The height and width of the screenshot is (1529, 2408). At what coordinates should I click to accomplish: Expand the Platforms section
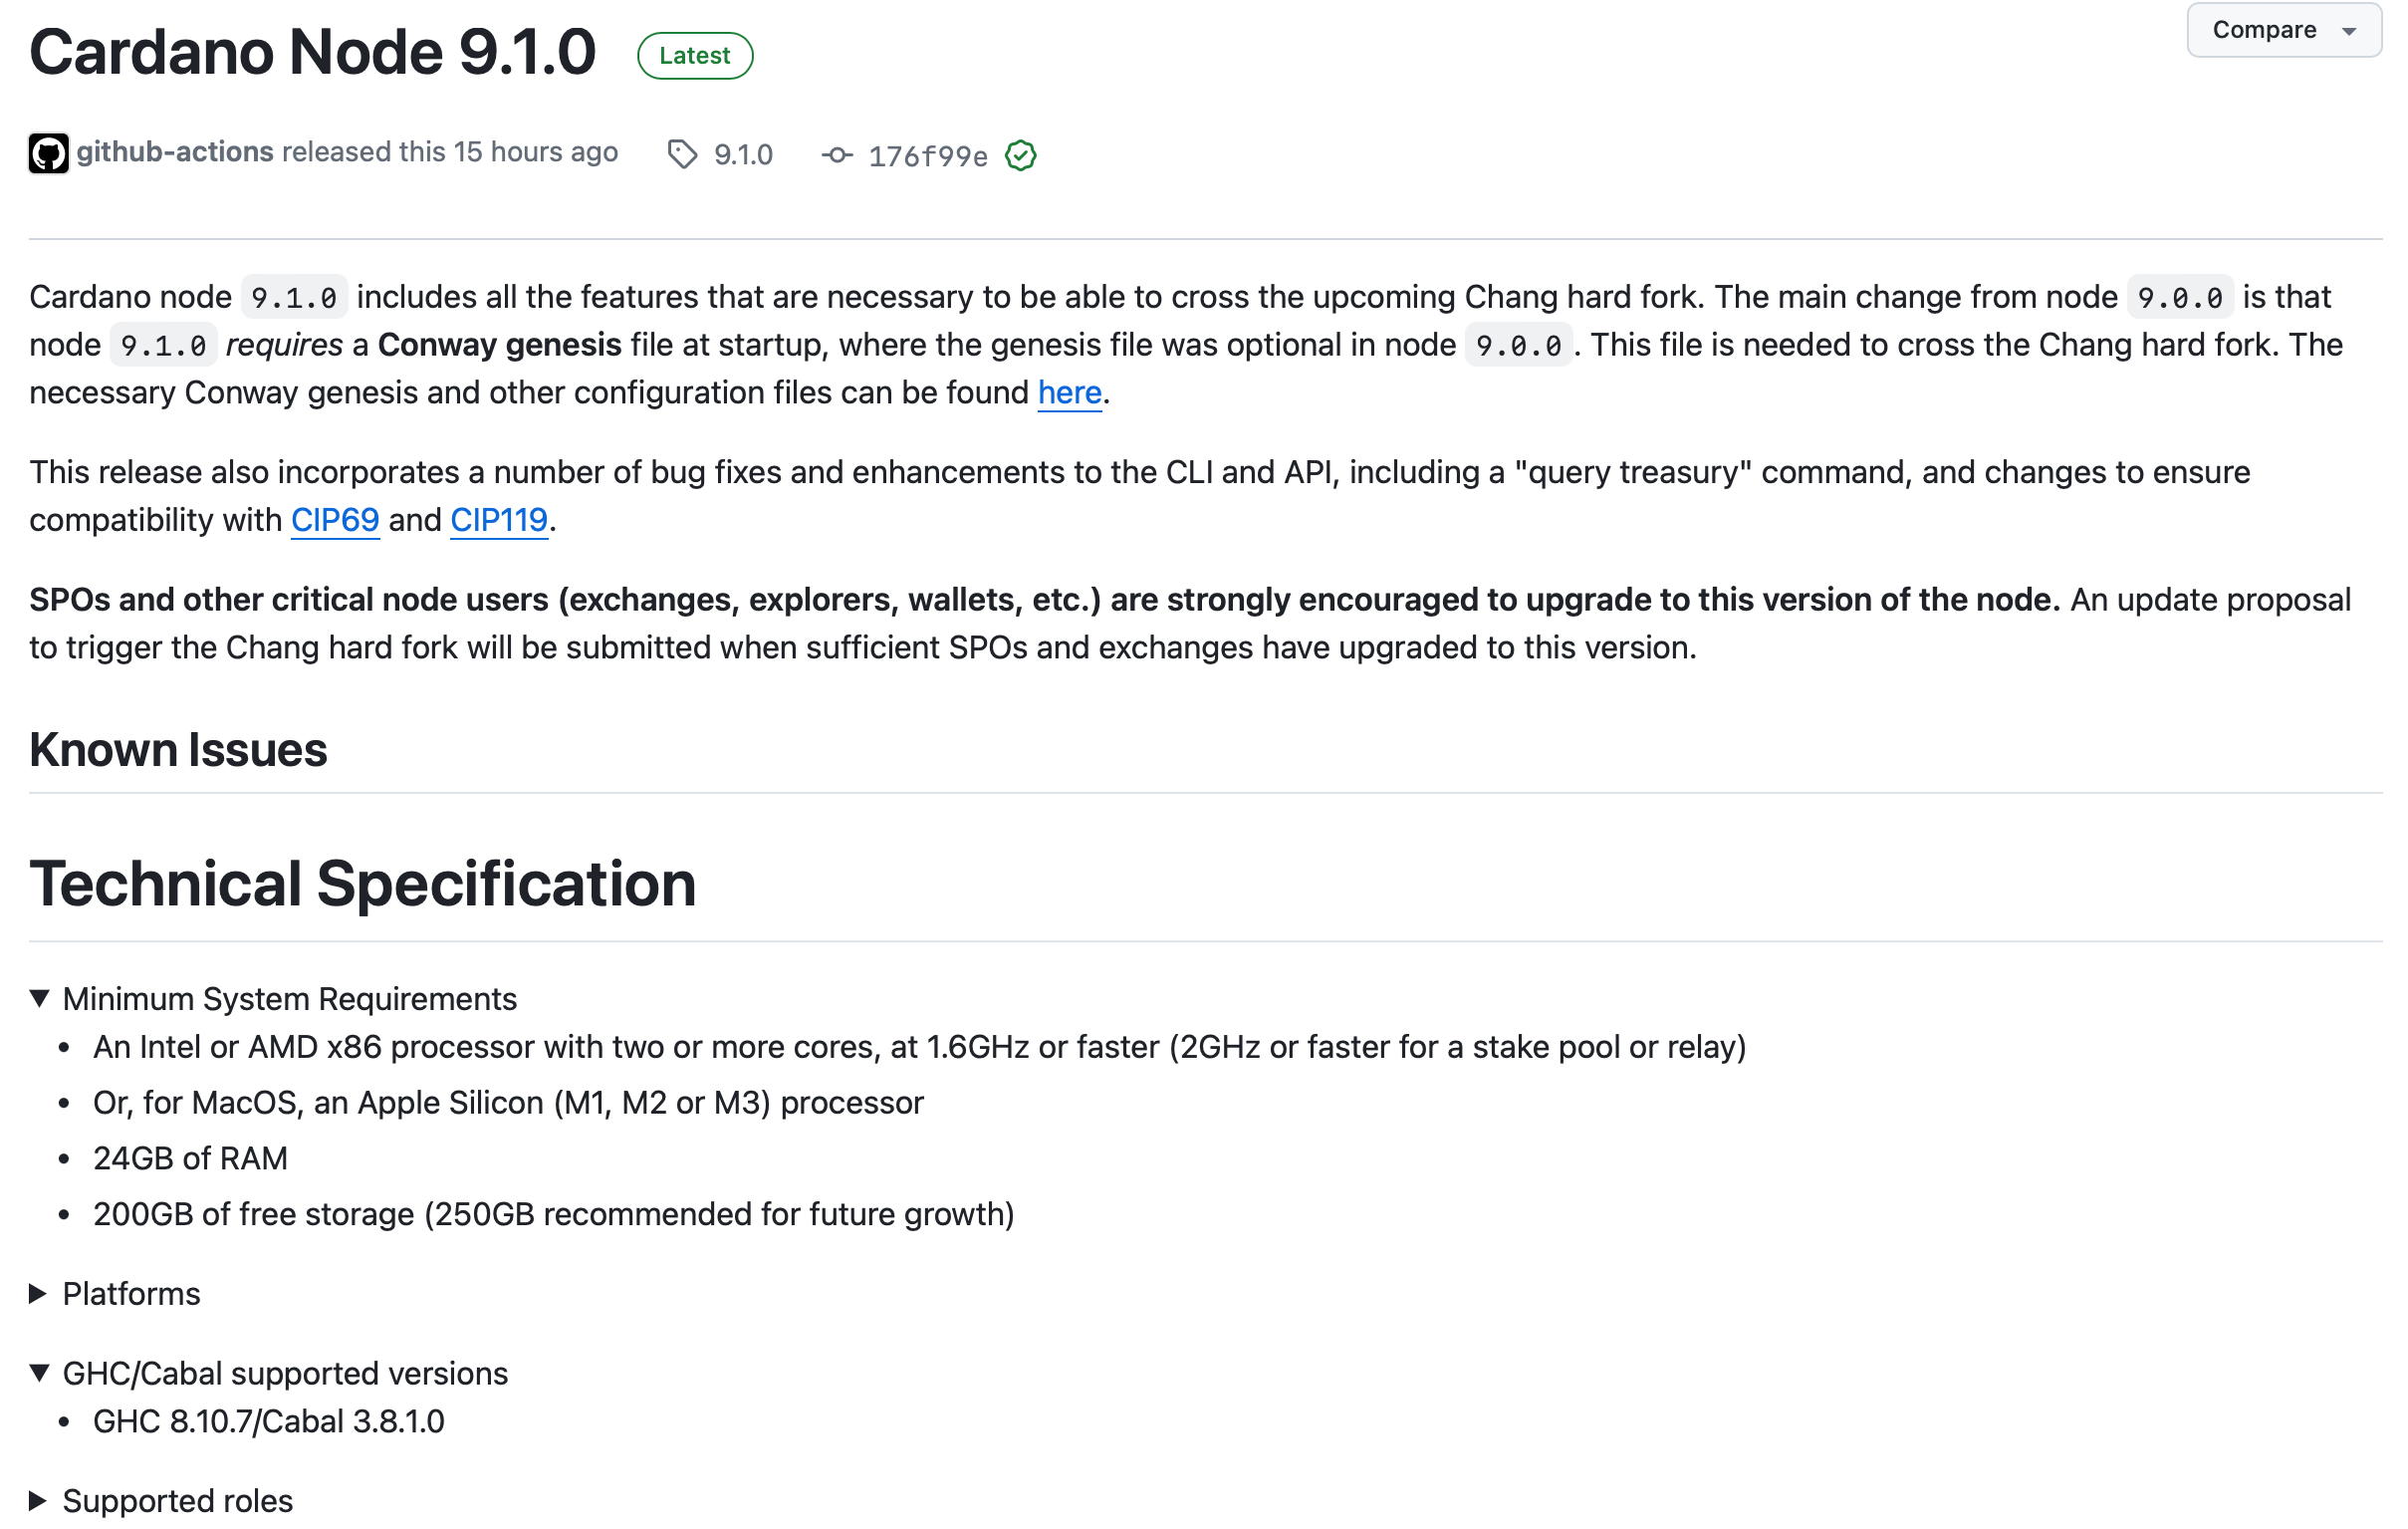38,1293
